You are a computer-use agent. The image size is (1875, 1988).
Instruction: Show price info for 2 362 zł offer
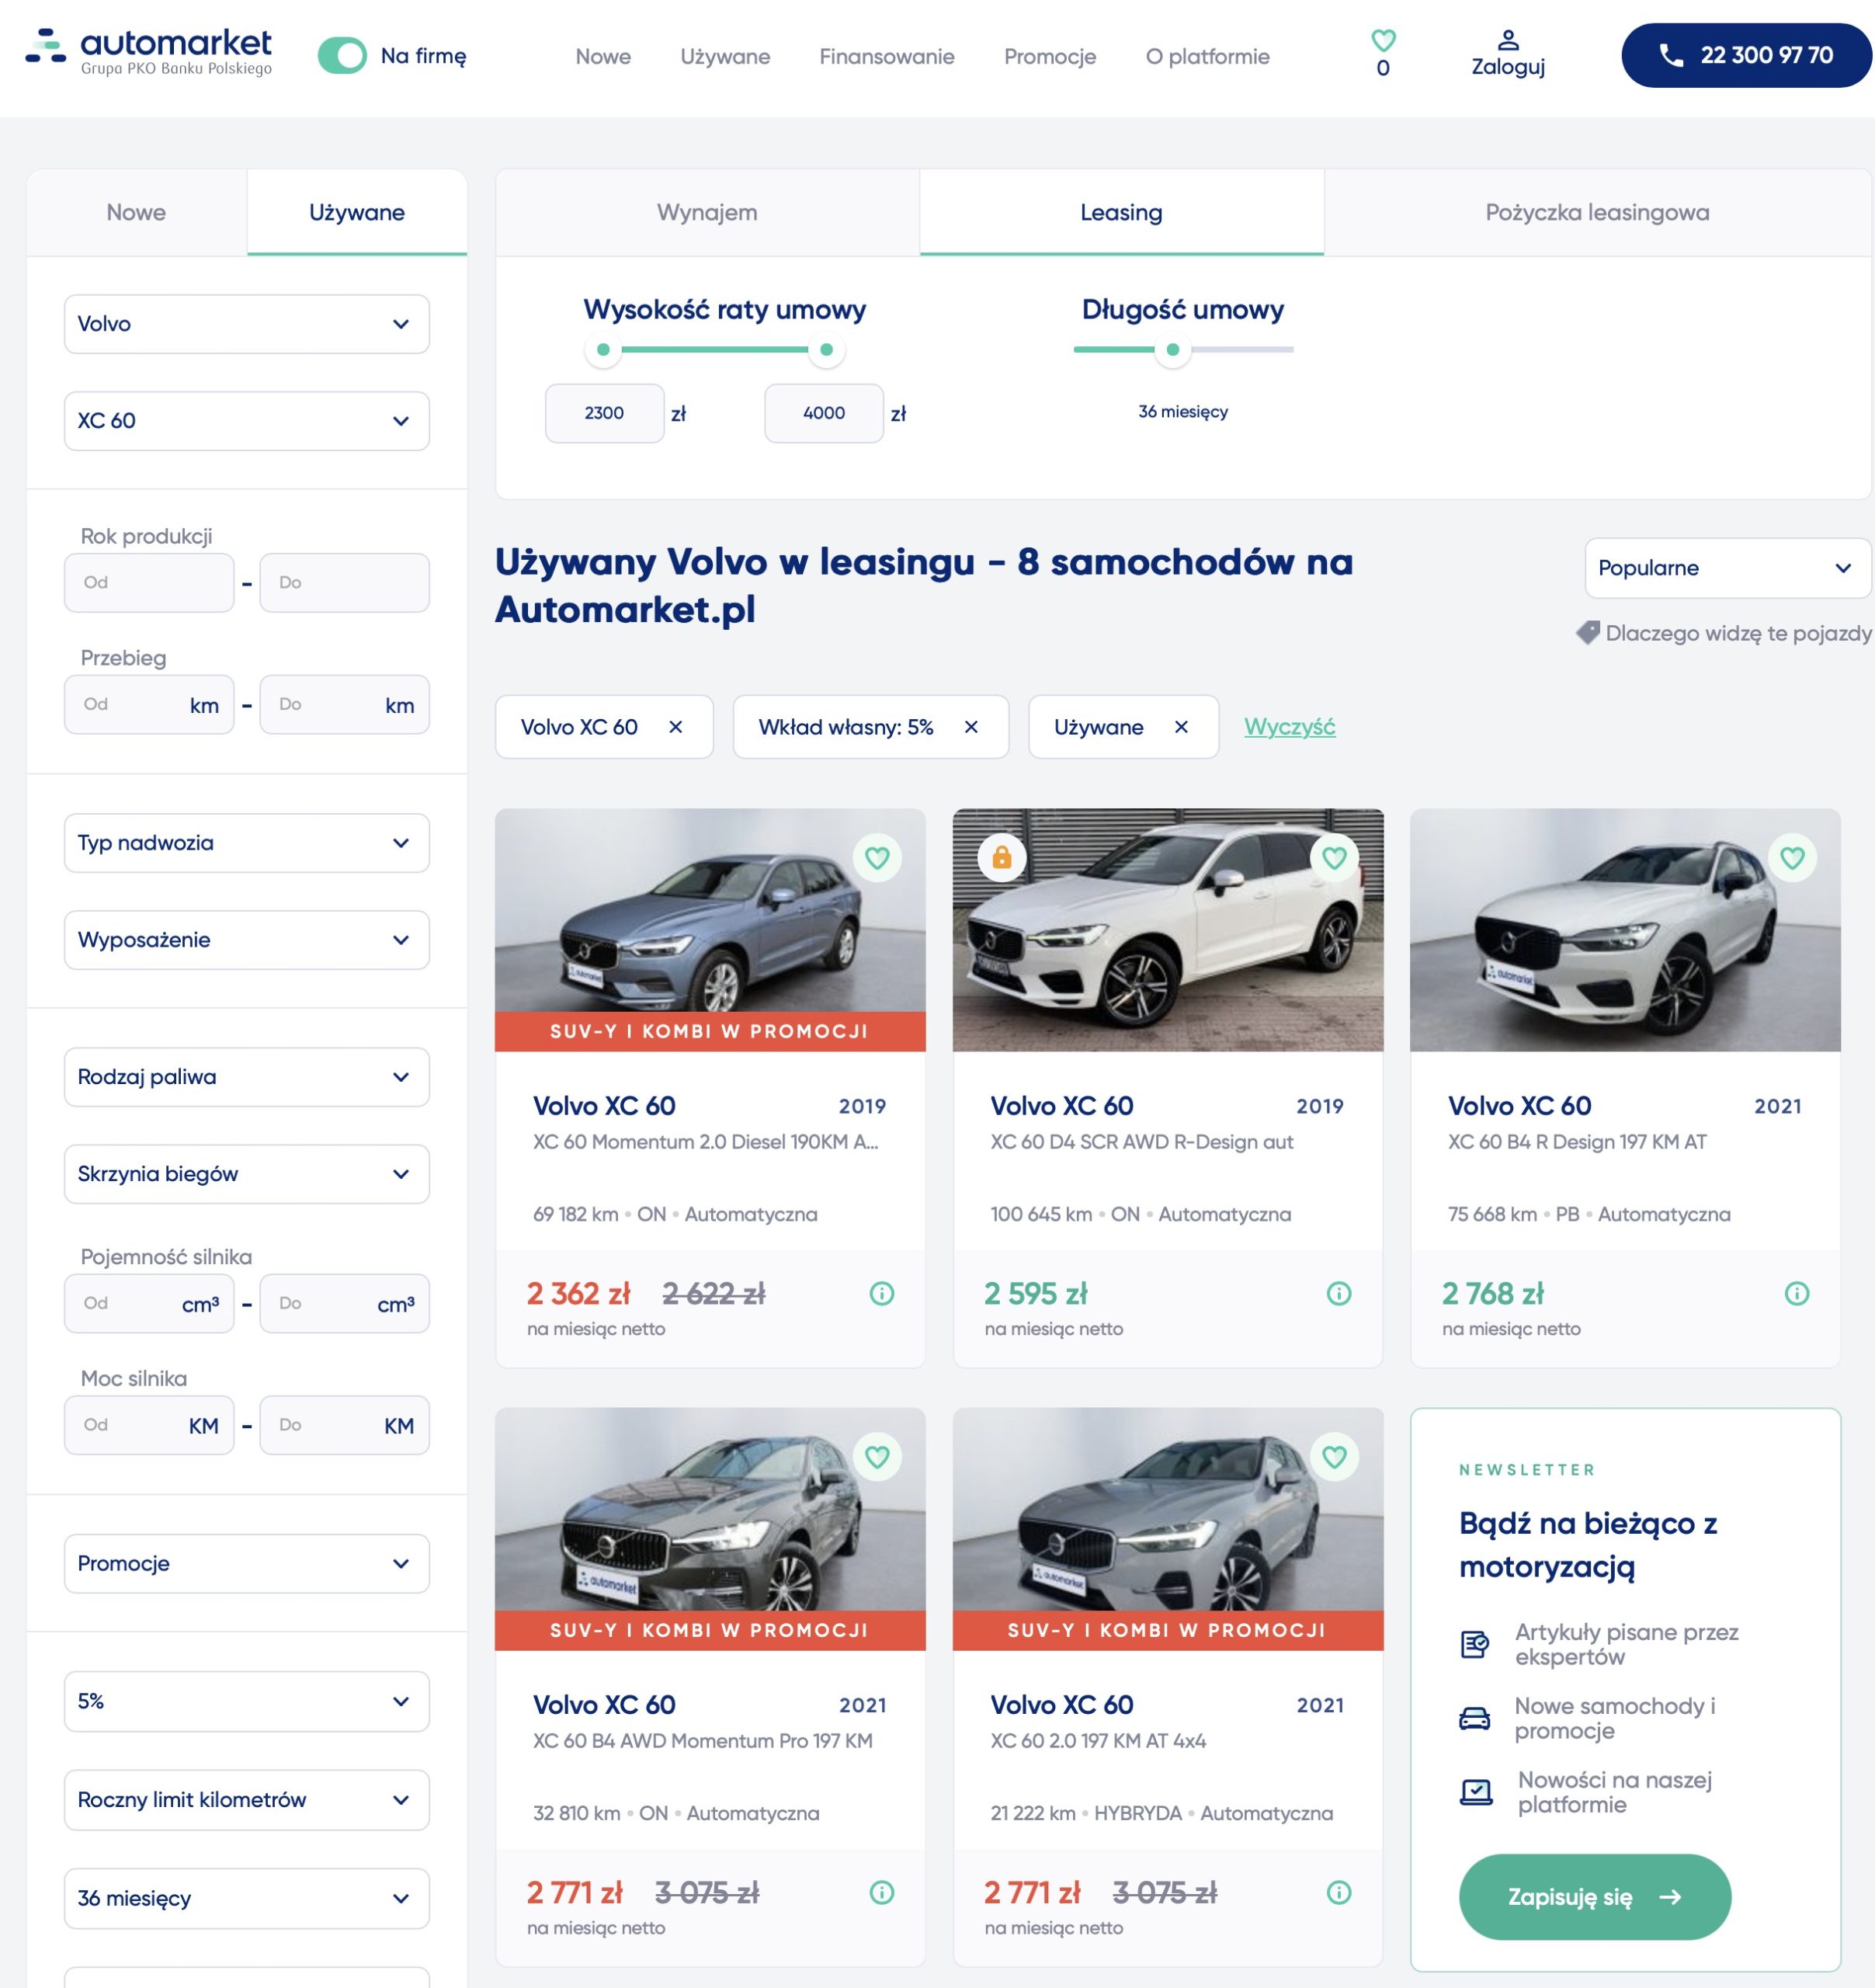coord(882,1294)
